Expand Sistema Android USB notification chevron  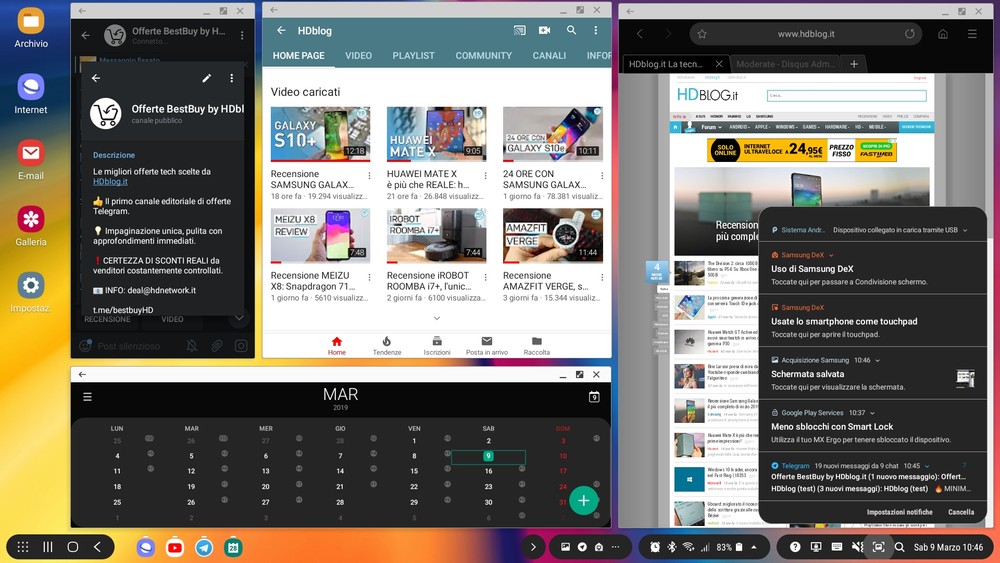click(x=965, y=230)
